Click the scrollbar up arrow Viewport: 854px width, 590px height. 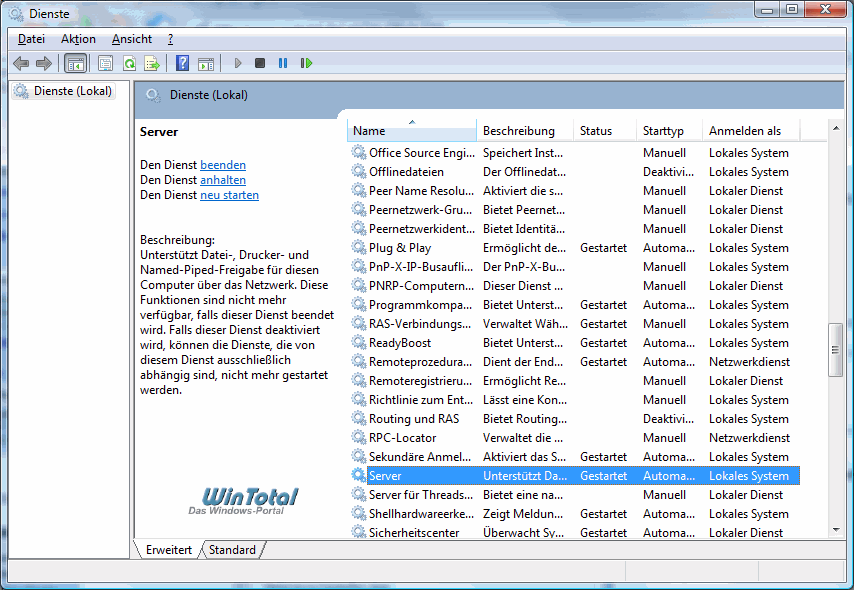(x=835, y=128)
